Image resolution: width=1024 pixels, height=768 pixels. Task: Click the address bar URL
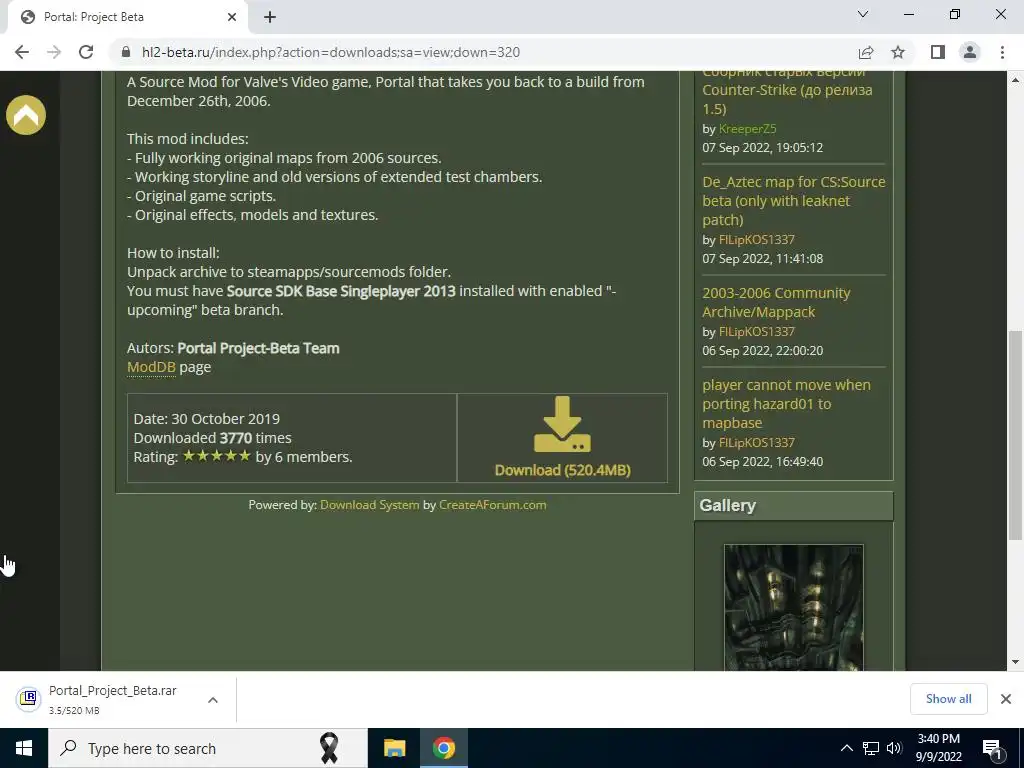click(330, 52)
